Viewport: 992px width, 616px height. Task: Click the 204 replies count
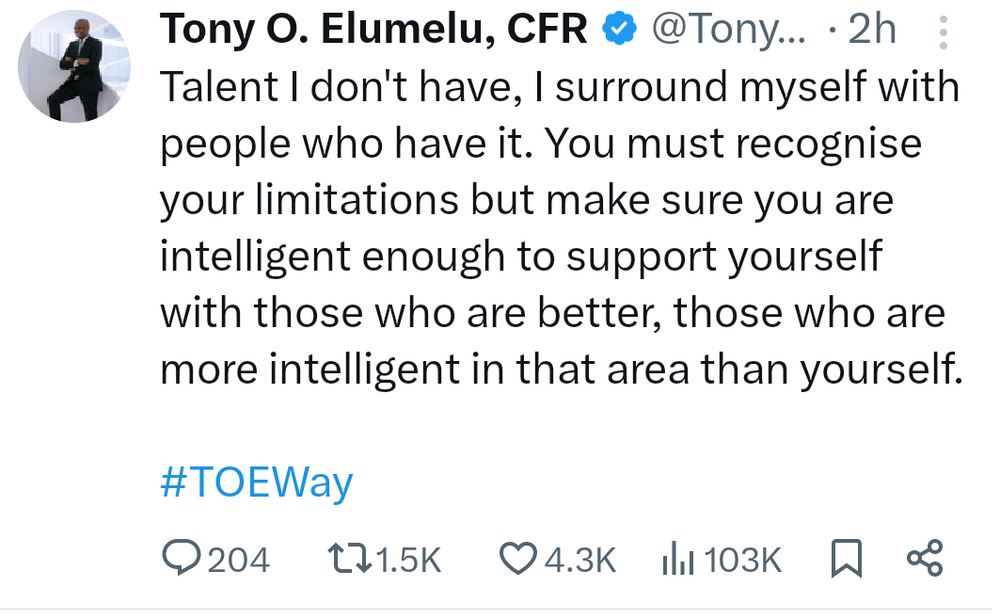click(237, 560)
